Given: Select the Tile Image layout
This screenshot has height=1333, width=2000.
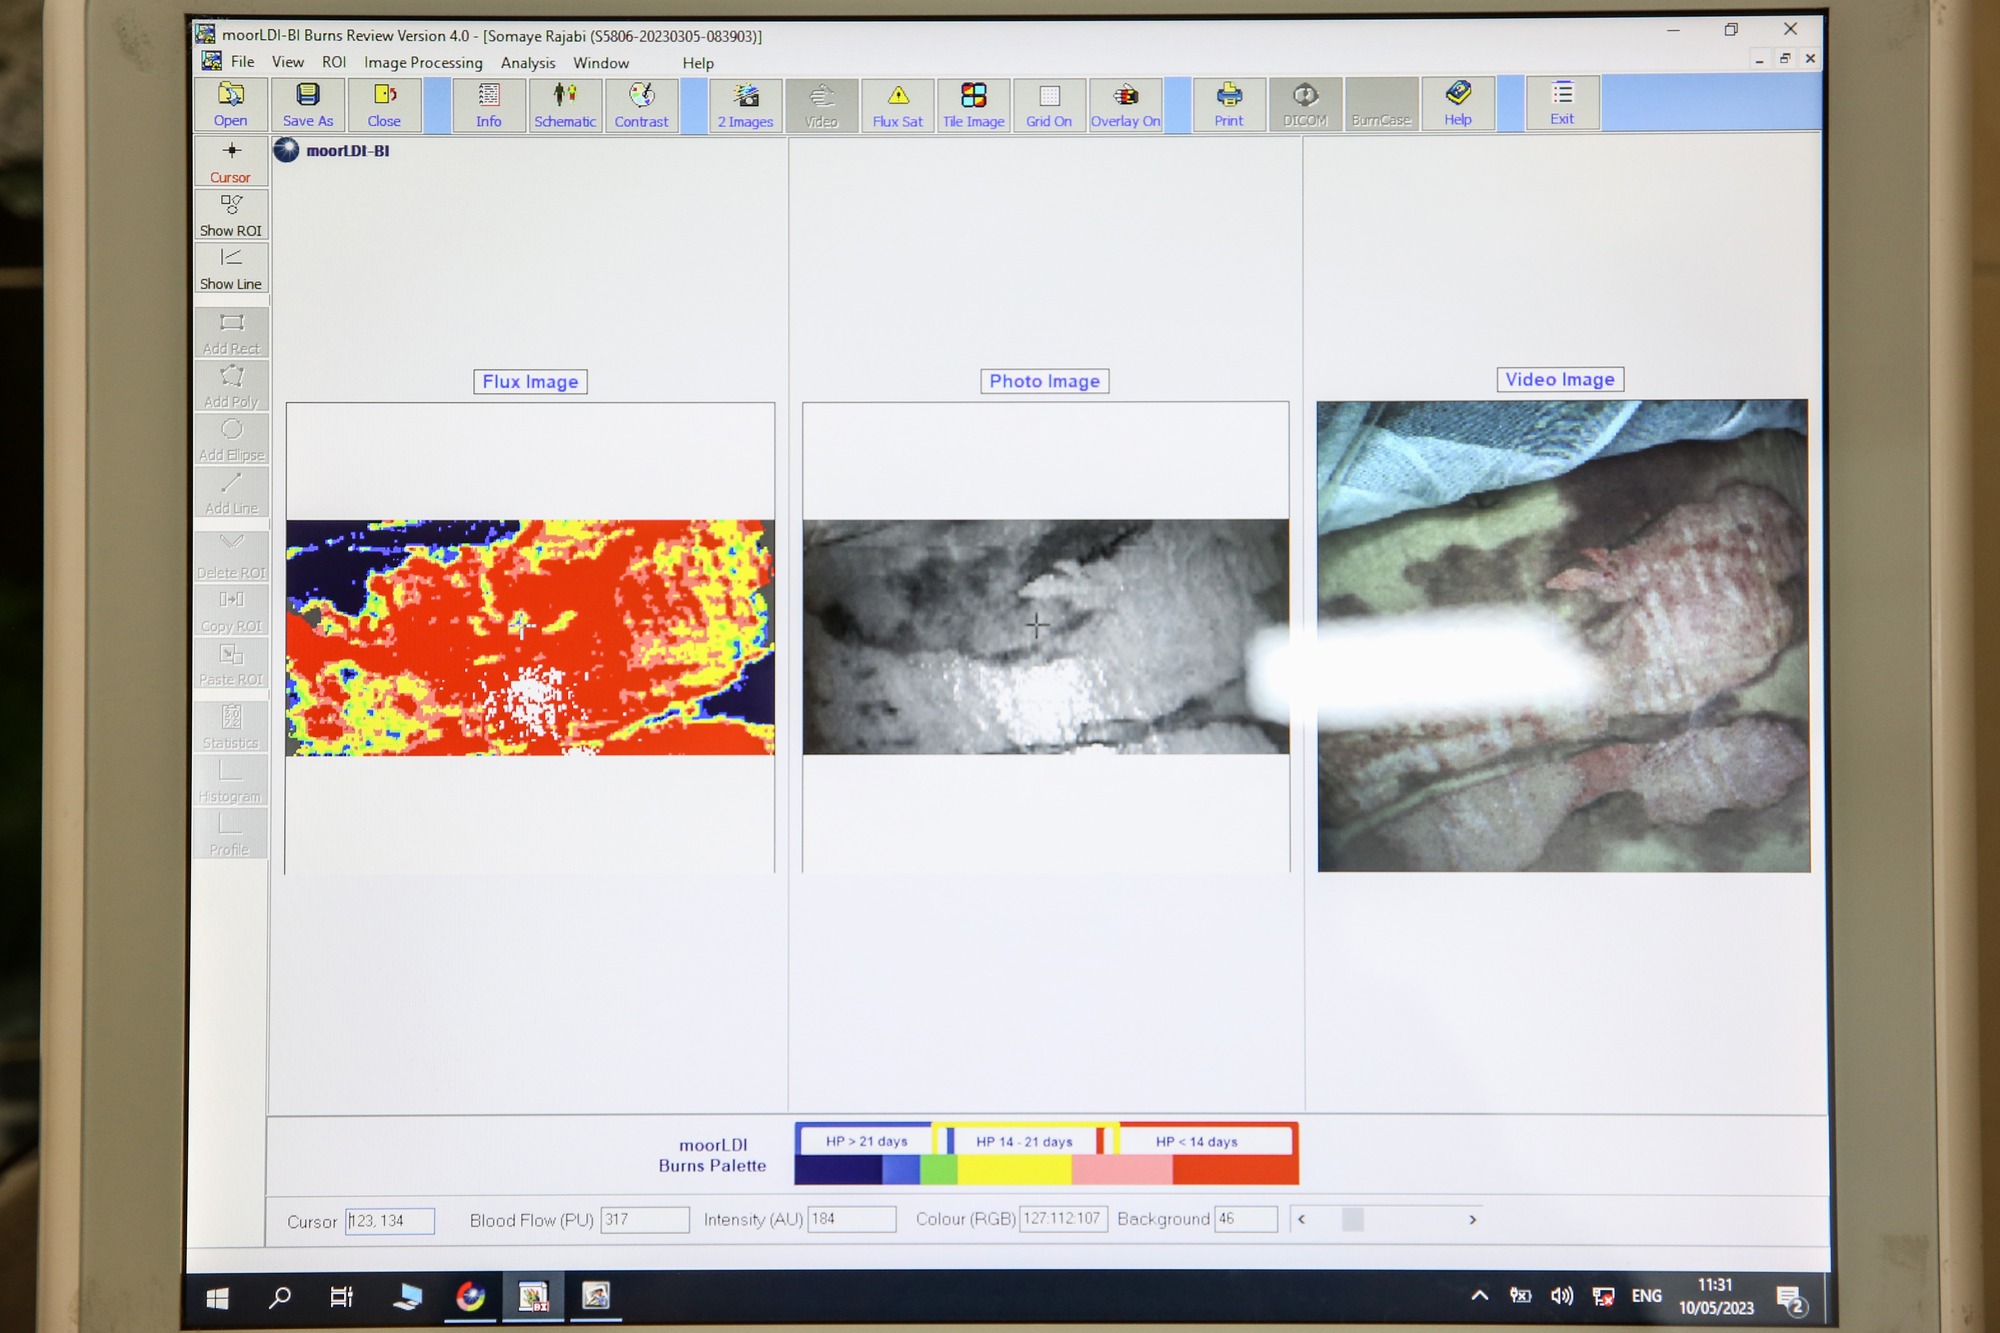Looking at the screenshot, I should pyautogui.click(x=973, y=105).
